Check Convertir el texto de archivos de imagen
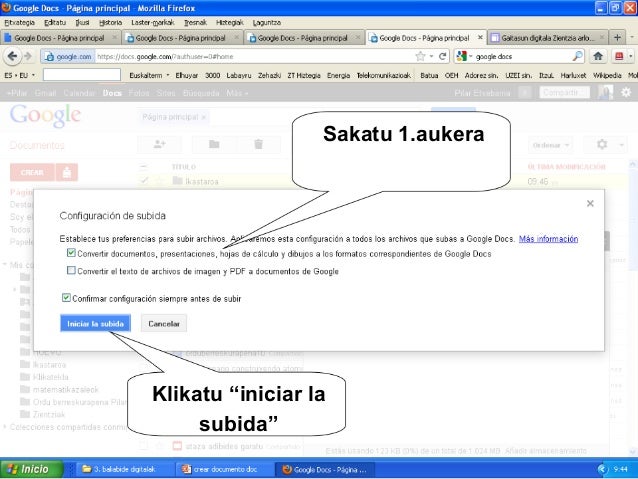This screenshot has width=638, height=479. [x=71, y=270]
